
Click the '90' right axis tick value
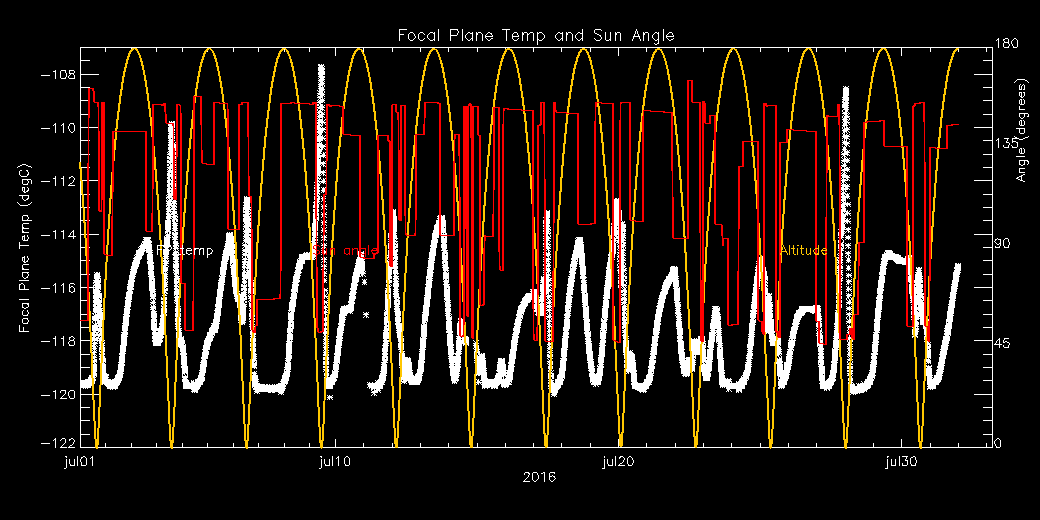[x=1002, y=244]
